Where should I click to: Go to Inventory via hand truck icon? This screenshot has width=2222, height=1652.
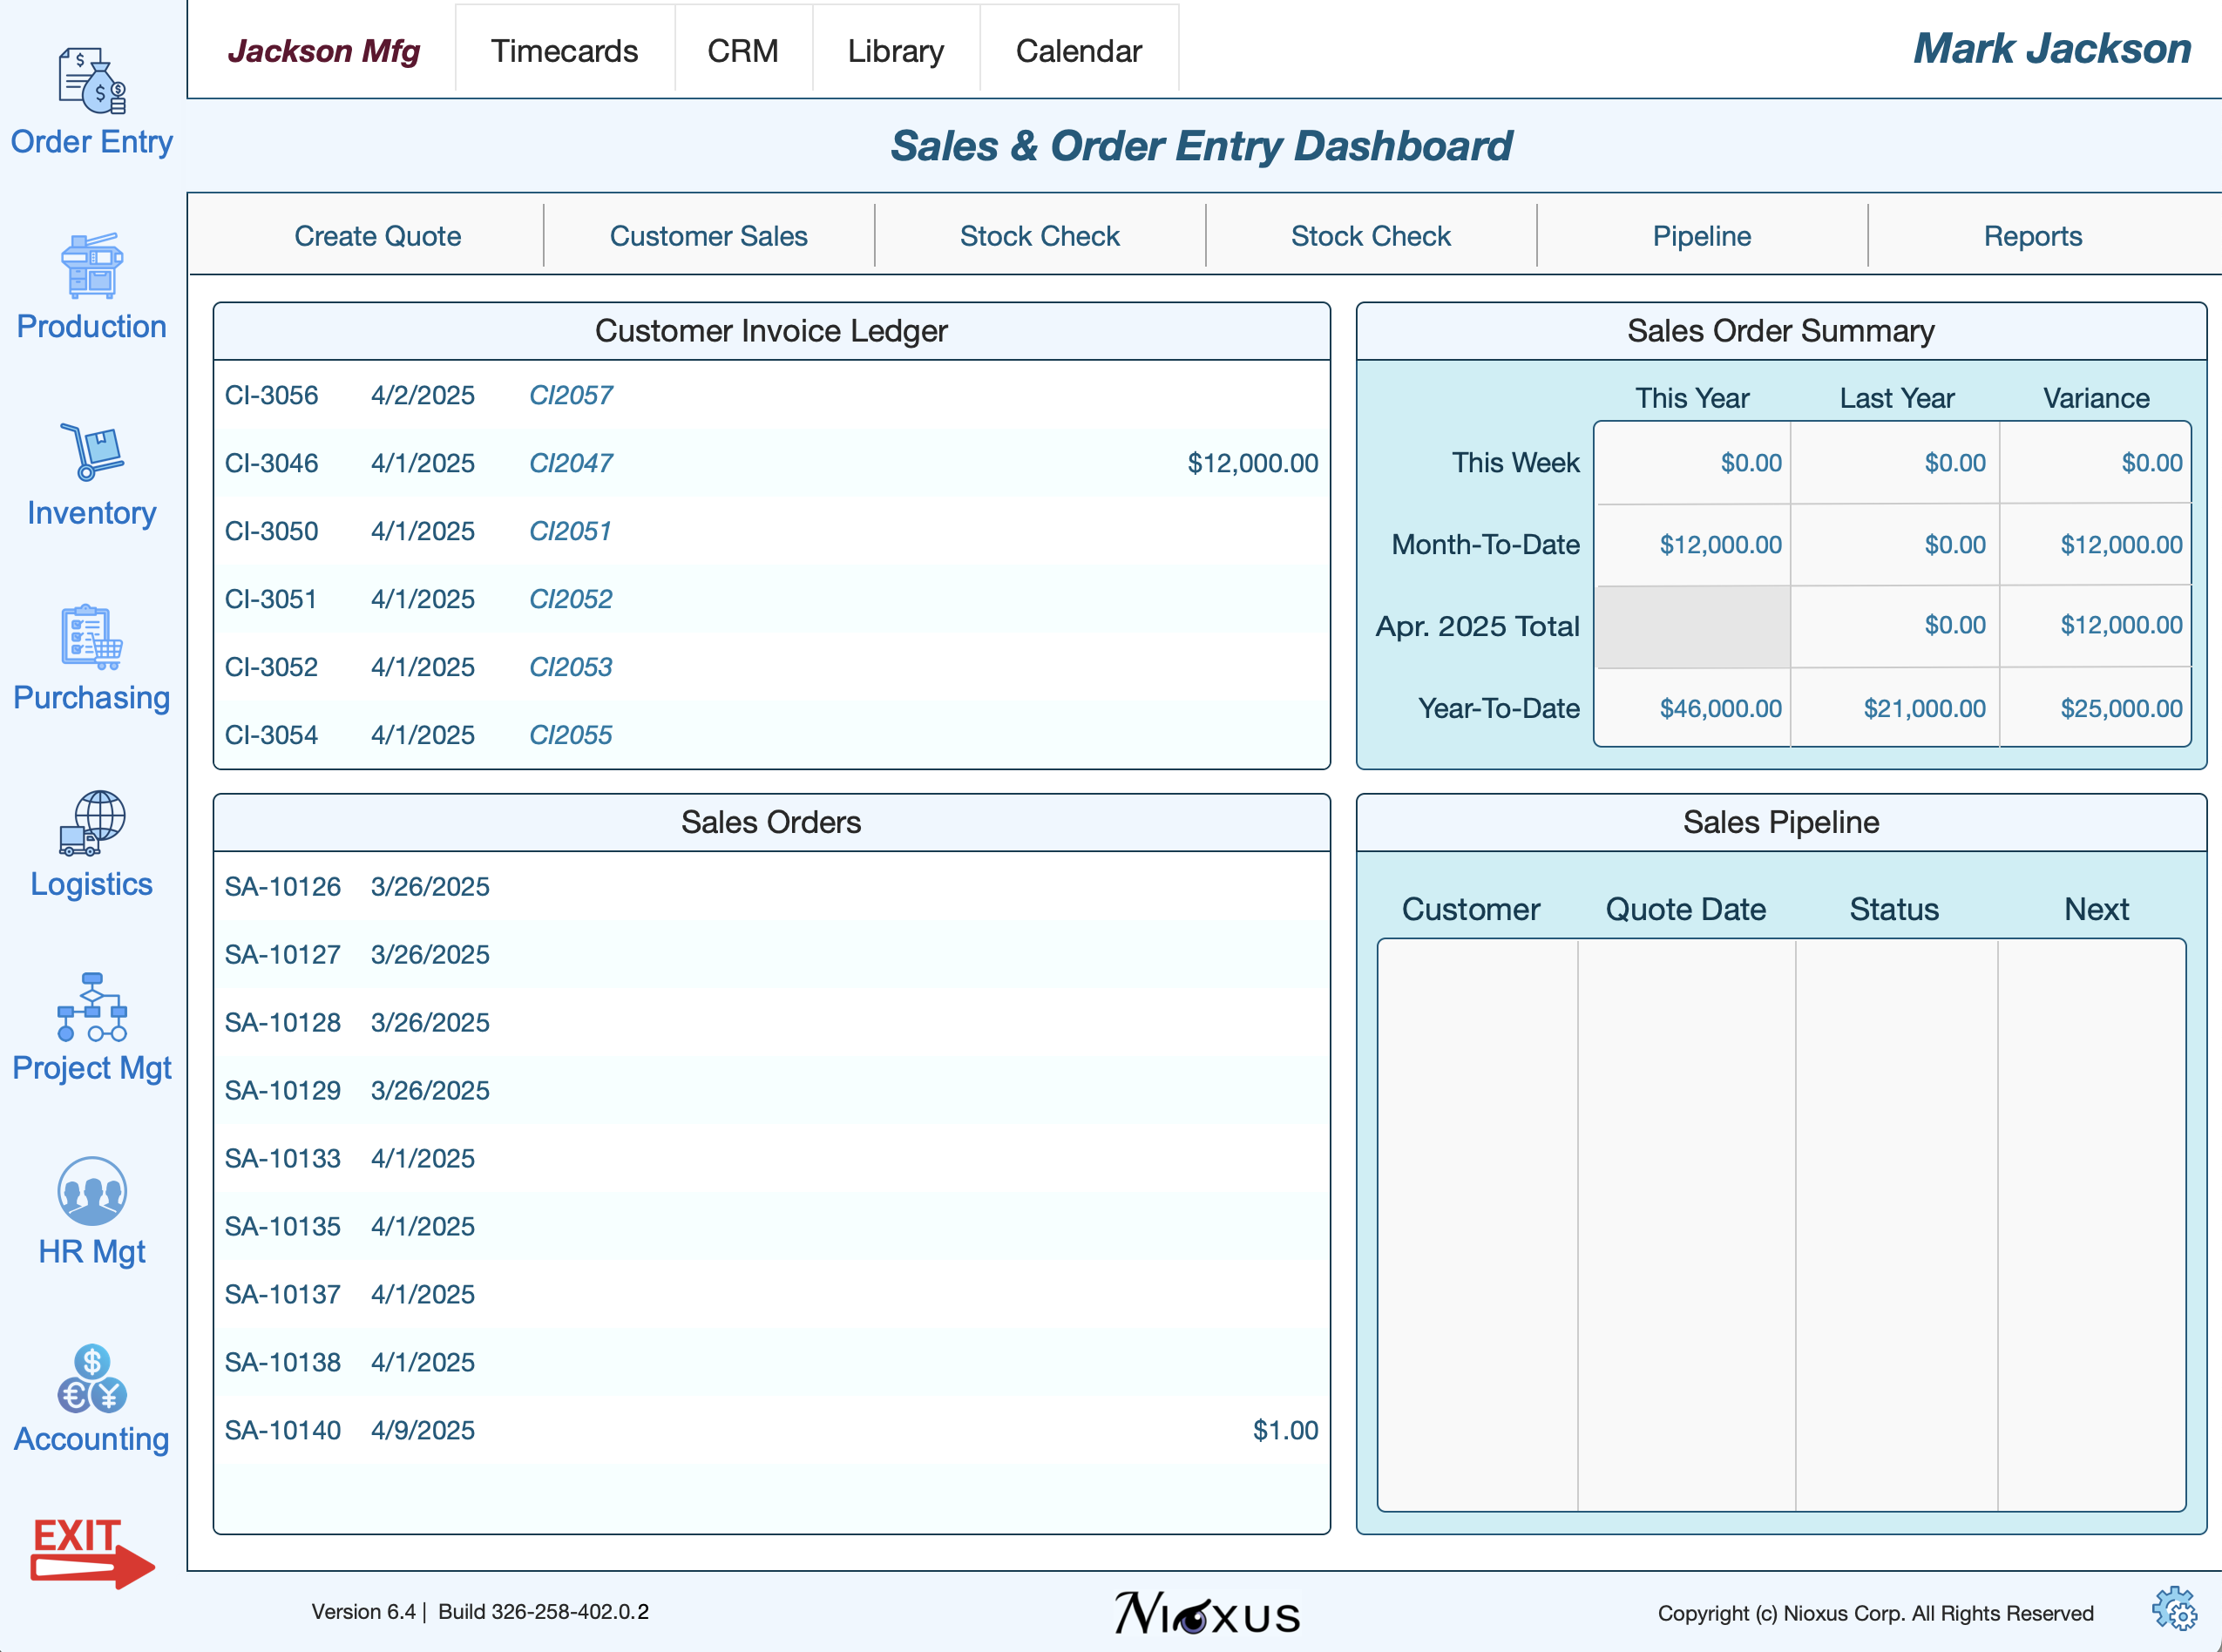pyautogui.click(x=91, y=452)
